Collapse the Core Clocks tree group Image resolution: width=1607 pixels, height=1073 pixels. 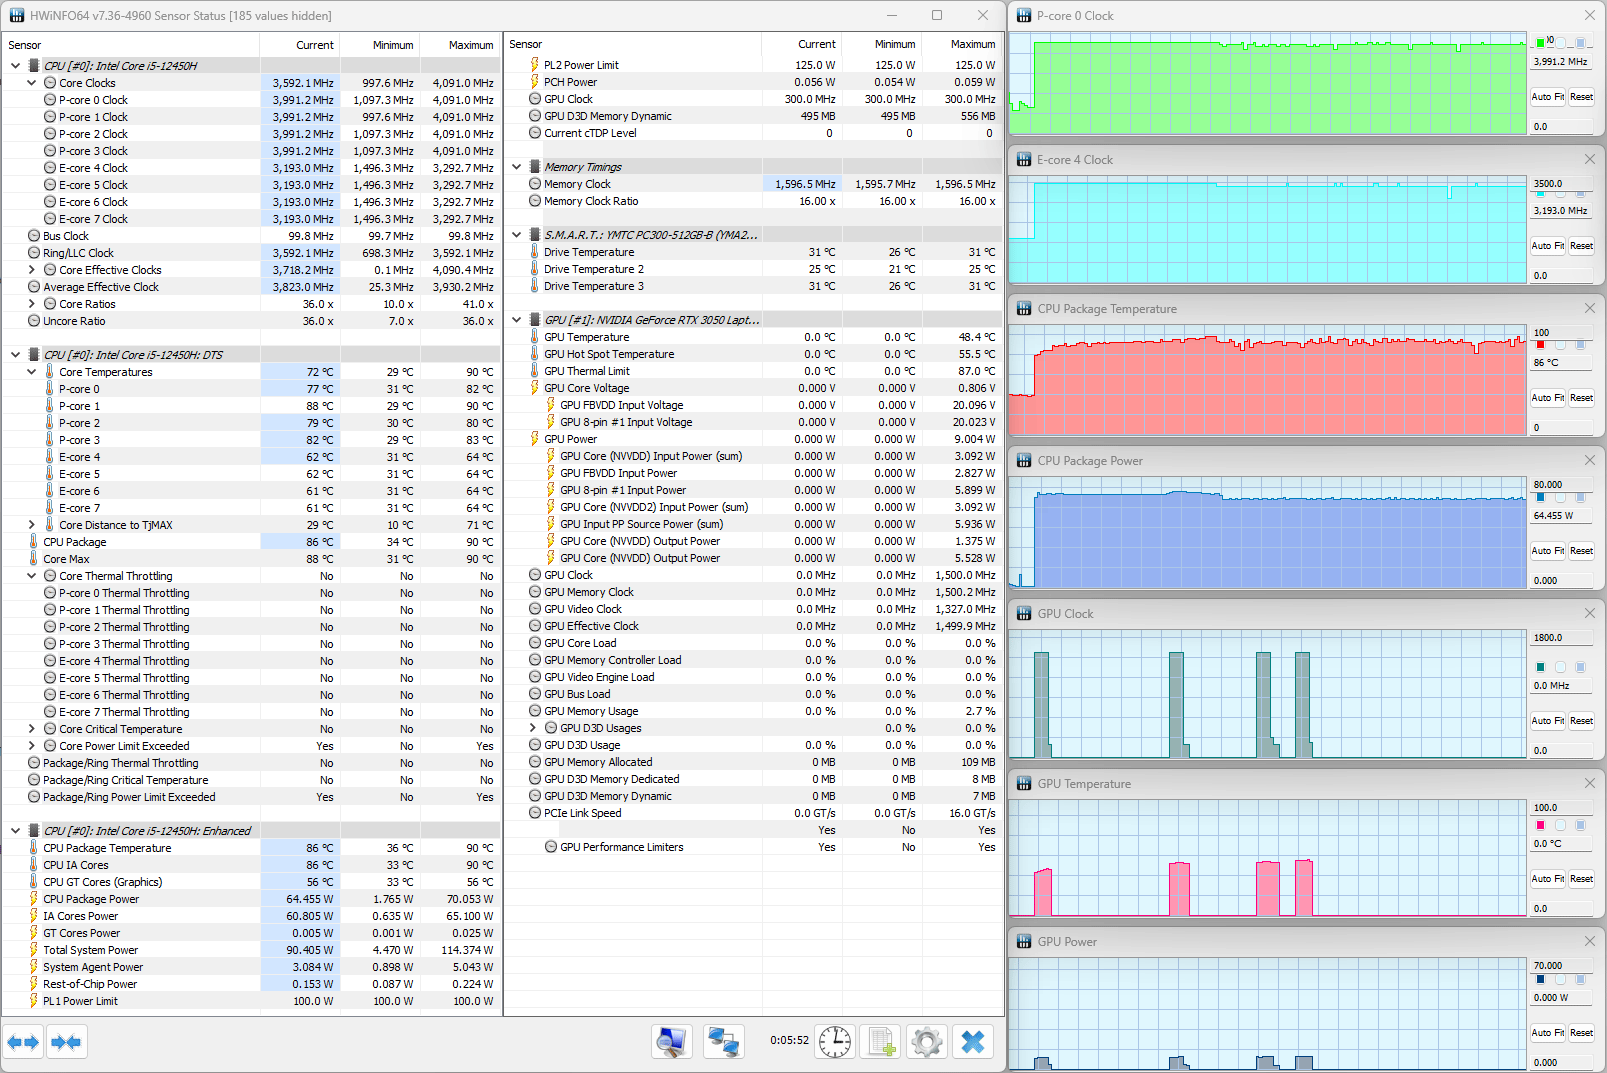(x=32, y=83)
